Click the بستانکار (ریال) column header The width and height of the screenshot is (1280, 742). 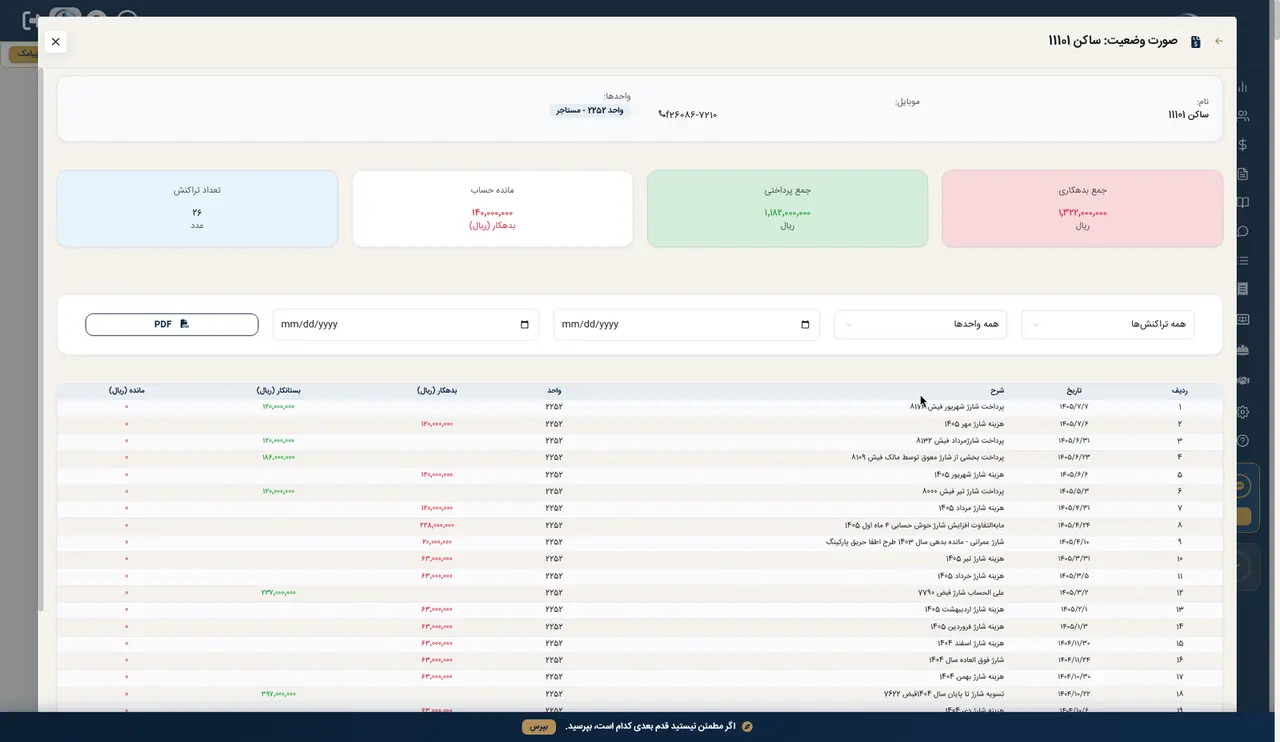click(278, 390)
